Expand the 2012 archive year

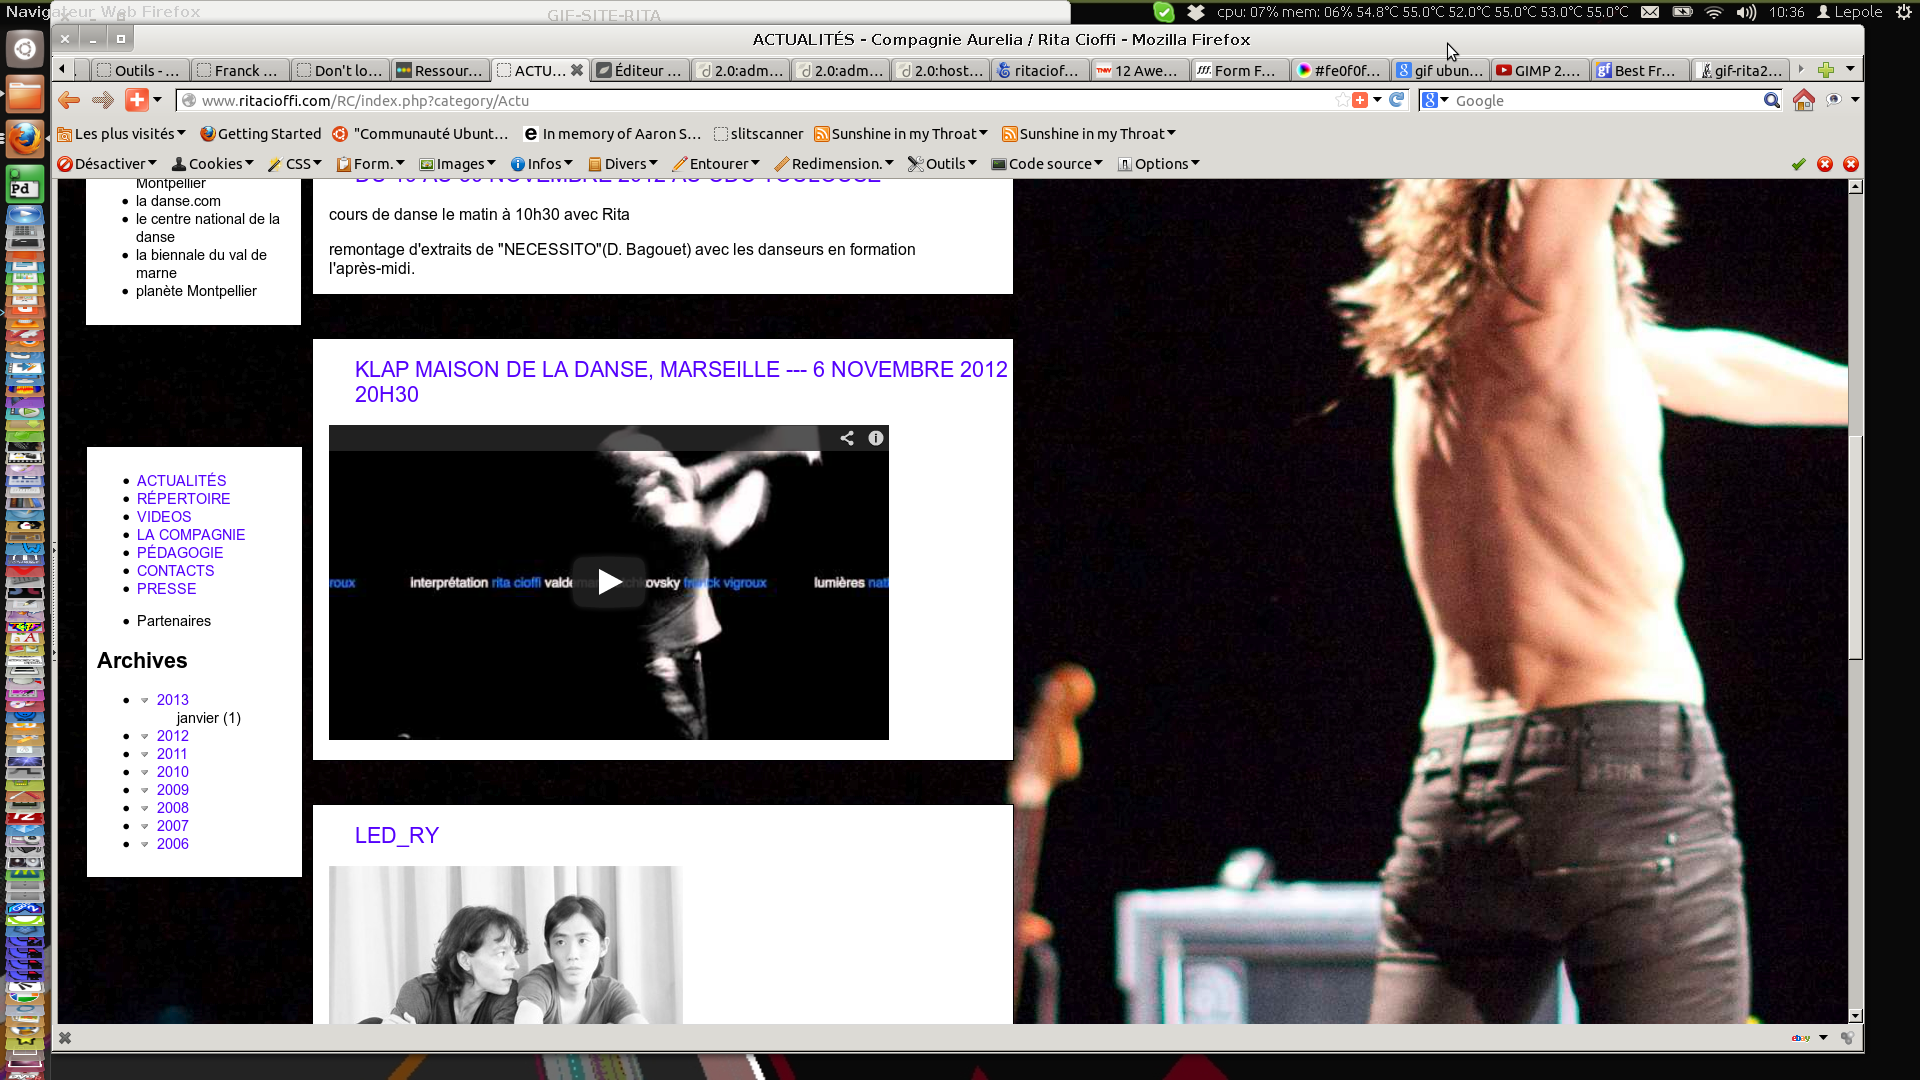coord(145,736)
